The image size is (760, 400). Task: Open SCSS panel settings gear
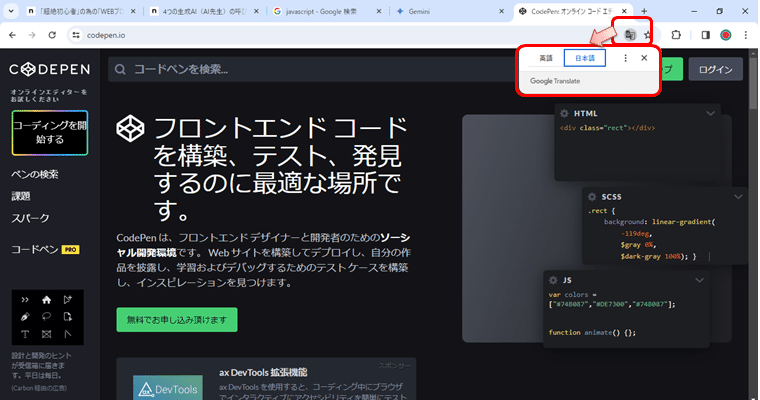click(x=592, y=197)
